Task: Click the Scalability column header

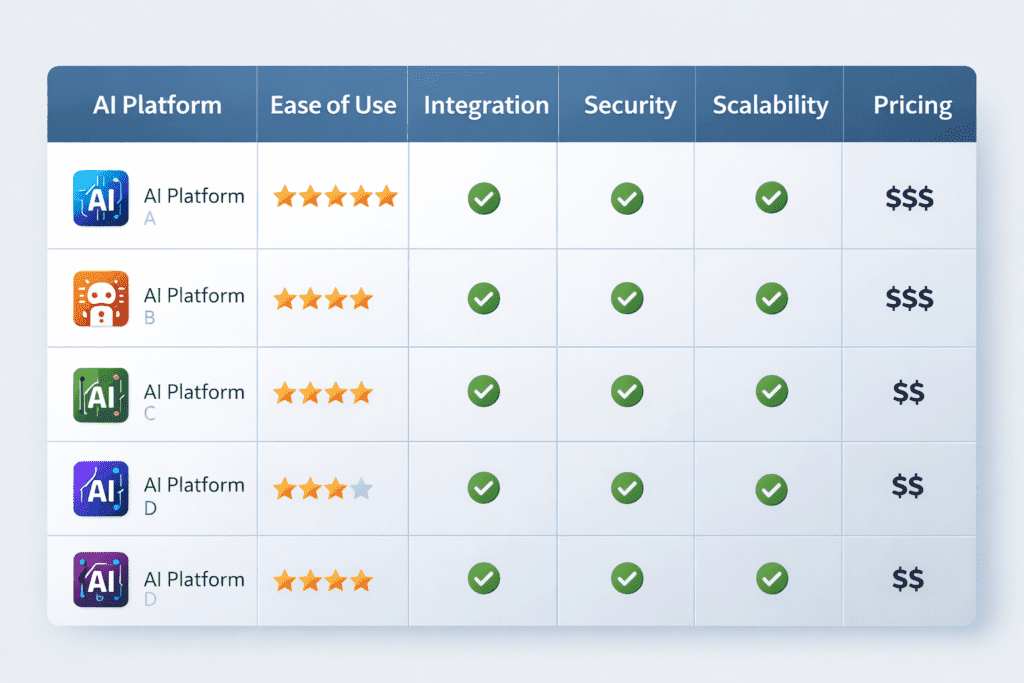Action: coord(771,106)
